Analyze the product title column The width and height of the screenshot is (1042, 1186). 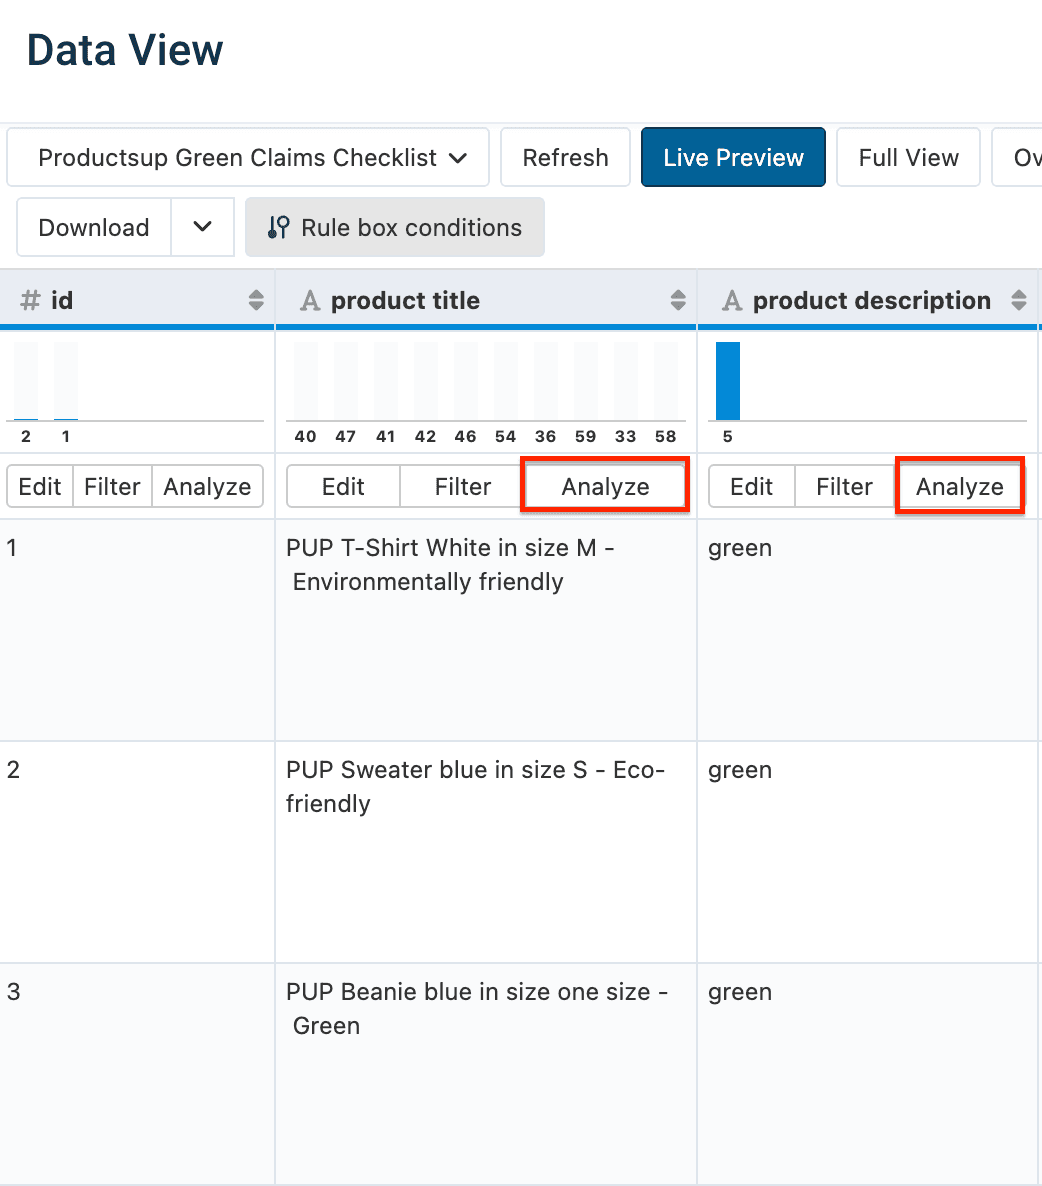point(605,487)
